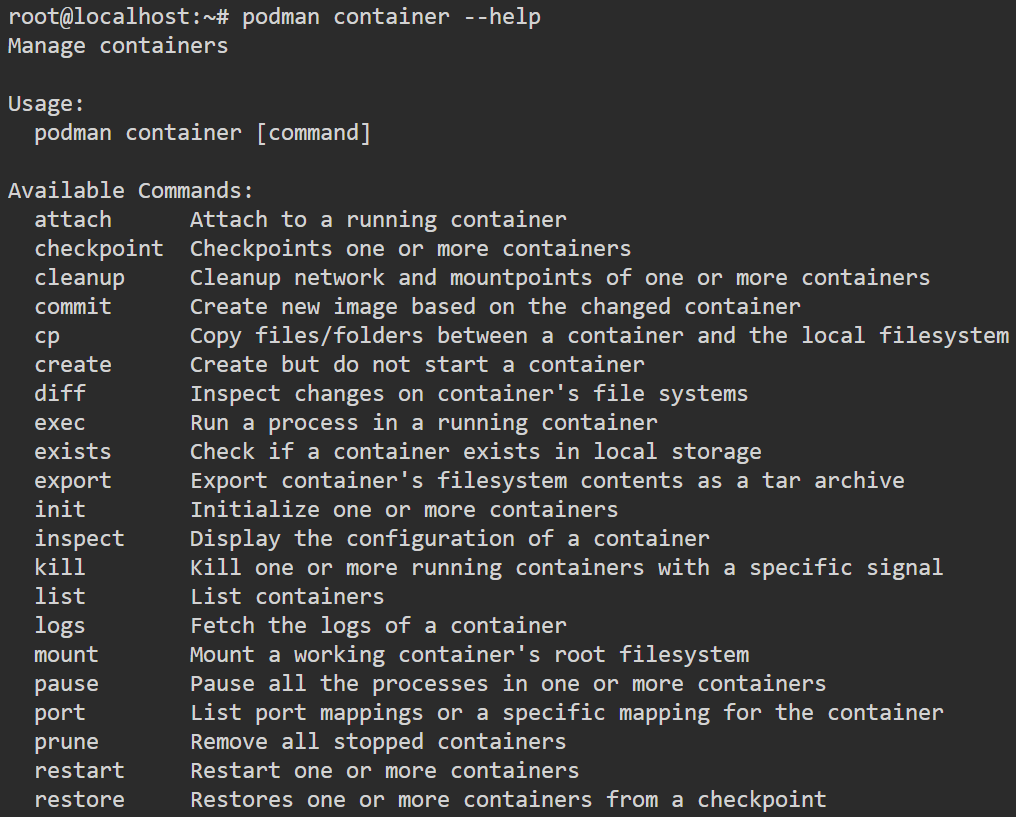This screenshot has height=817, width=1016.
Task: Select the commit command text
Action: click(72, 306)
